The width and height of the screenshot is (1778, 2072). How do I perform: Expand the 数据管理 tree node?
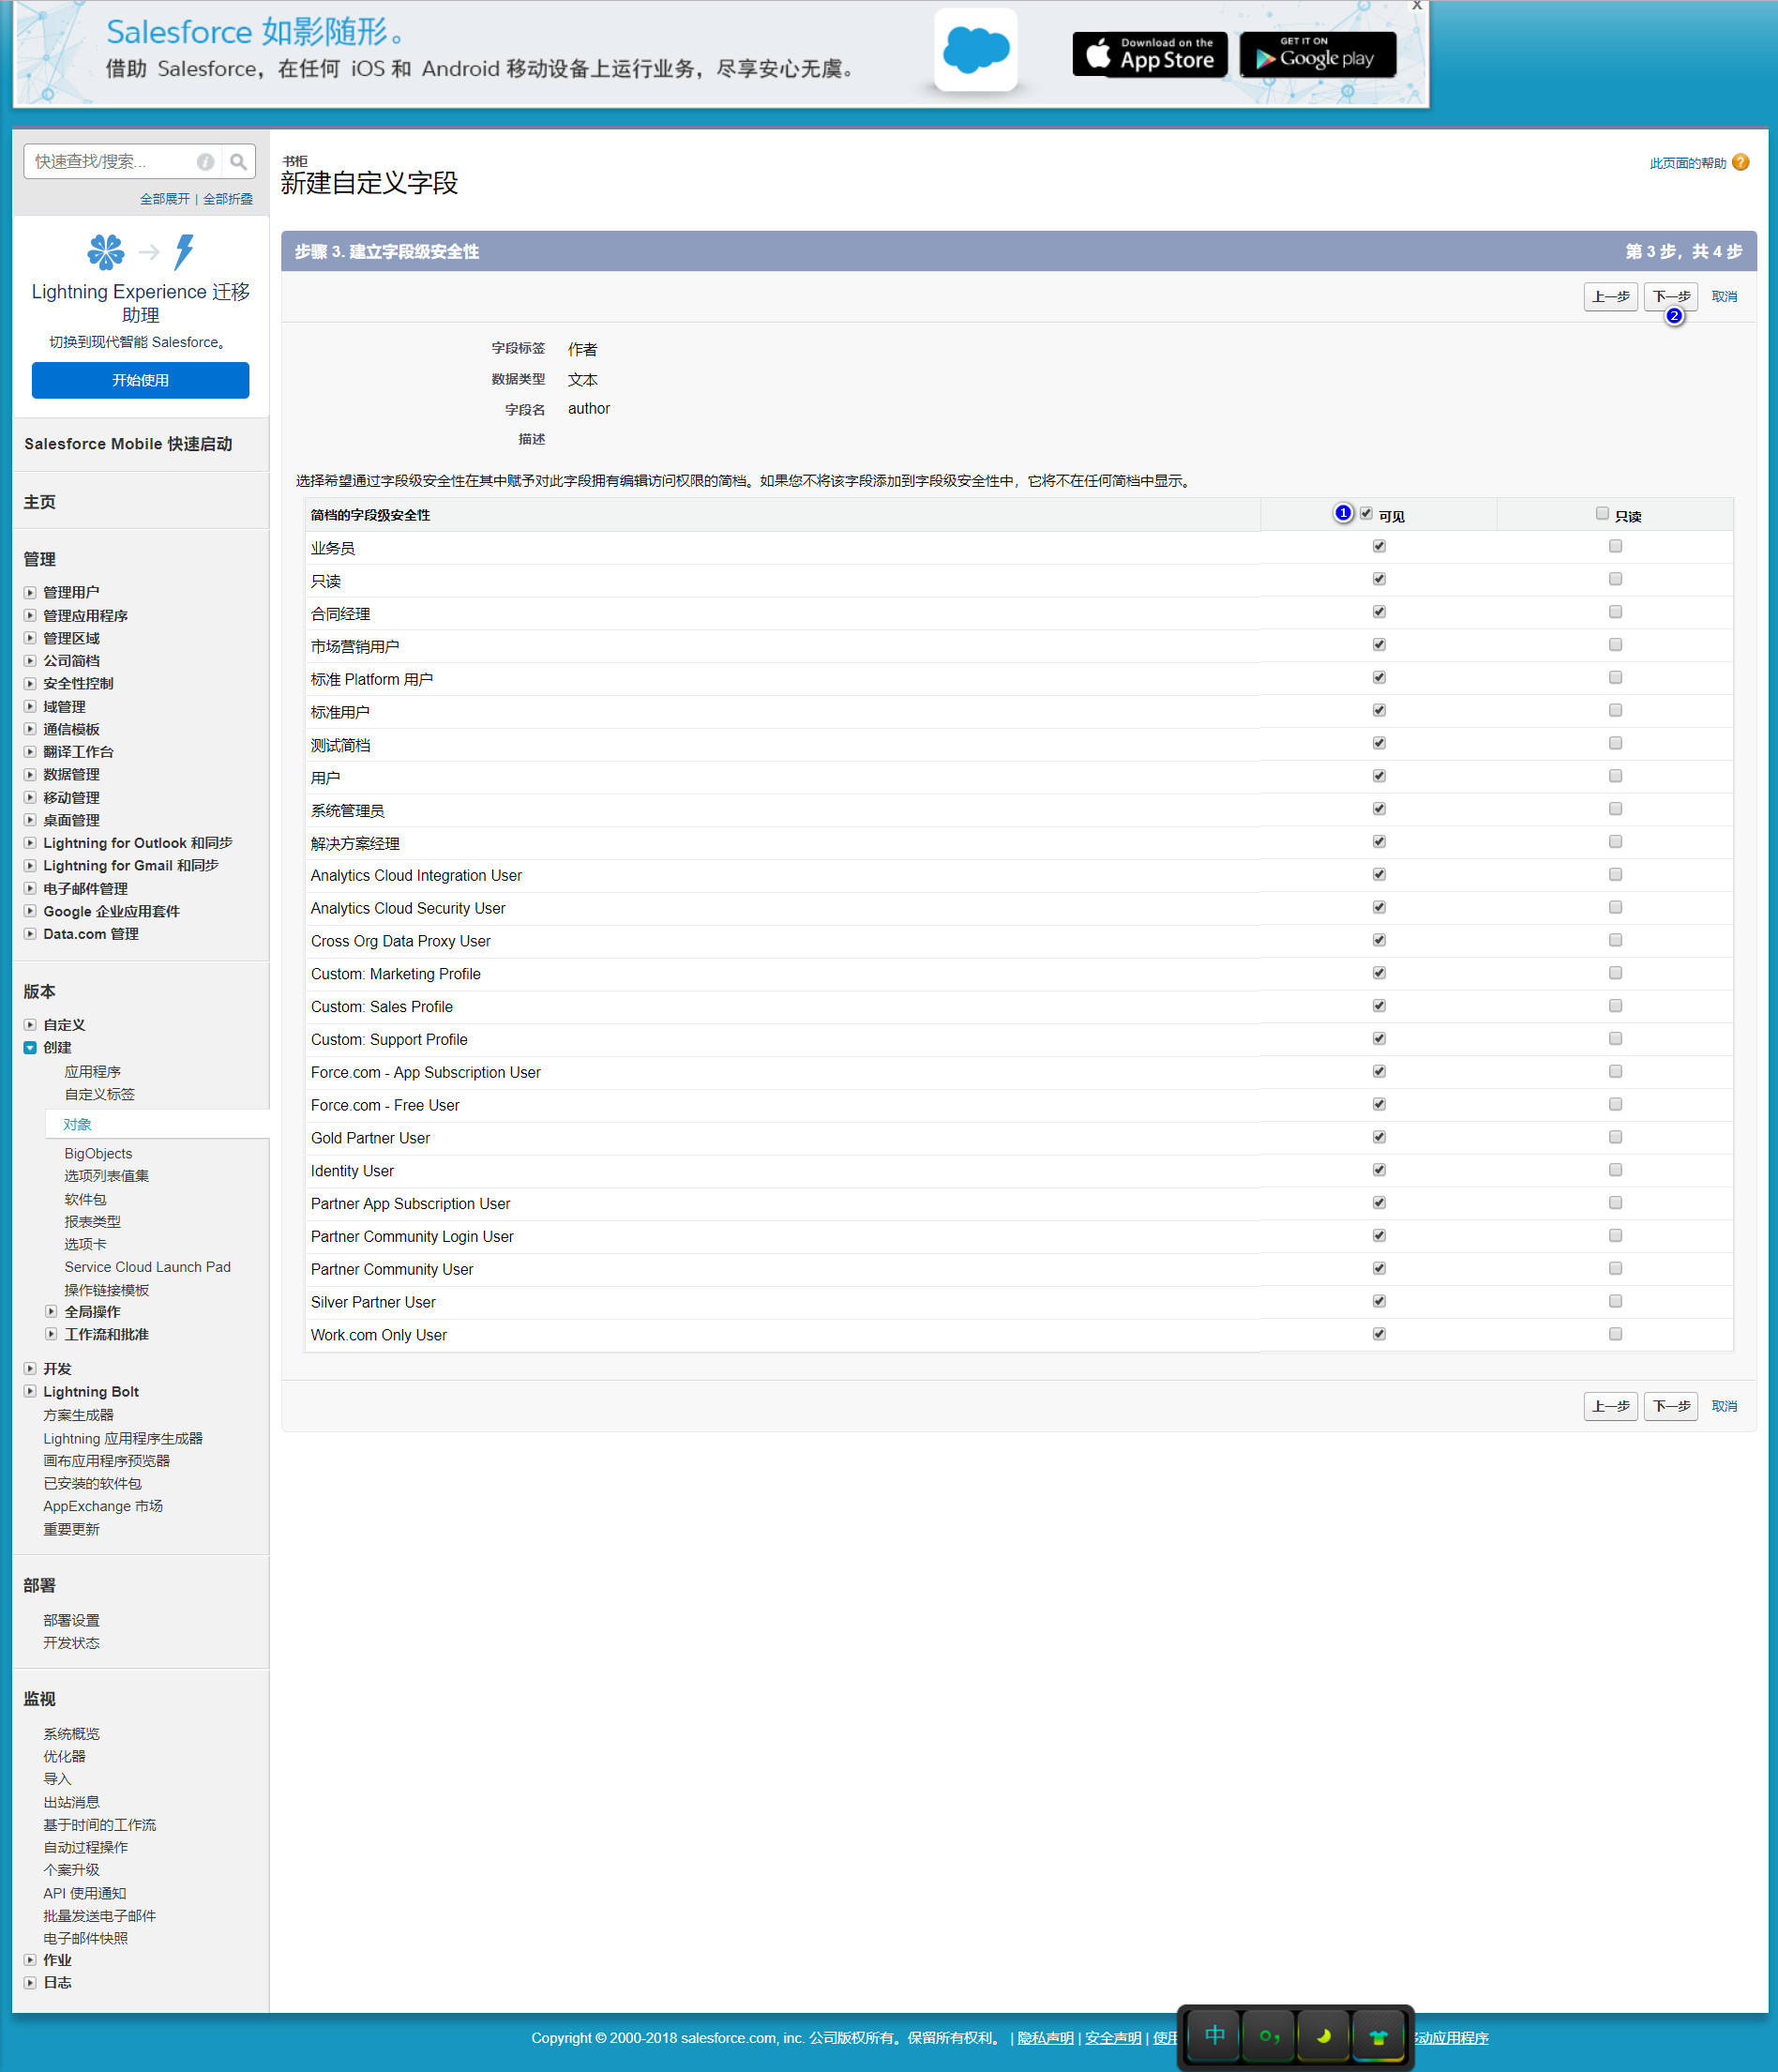click(30, 774)
